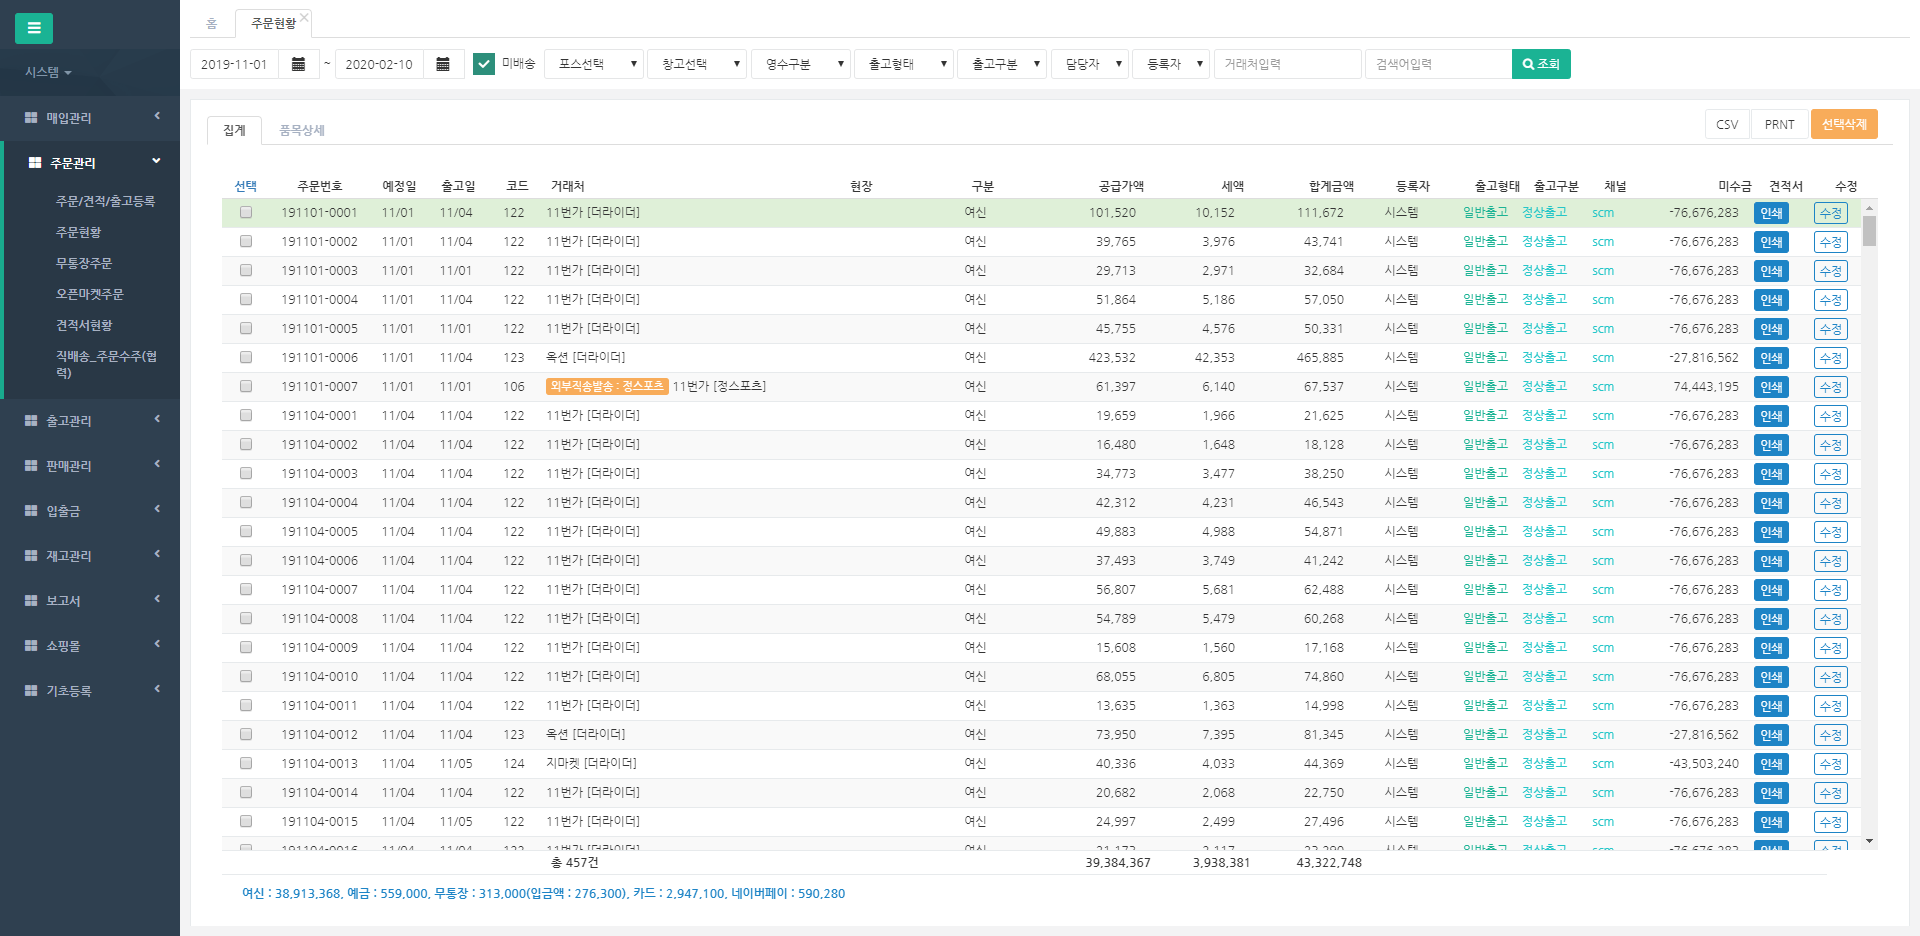Open the end date calendar picker icon

coord(443,64)
